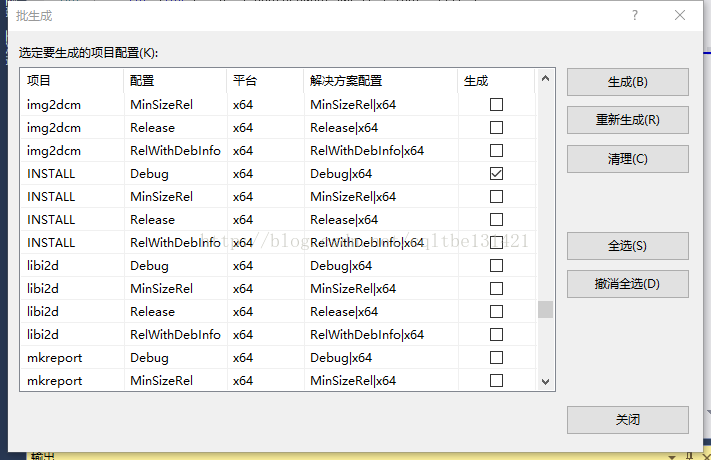The image size is (711, 460).
Task: Click the list scrollbar thumb
Action: pos(545,310)
